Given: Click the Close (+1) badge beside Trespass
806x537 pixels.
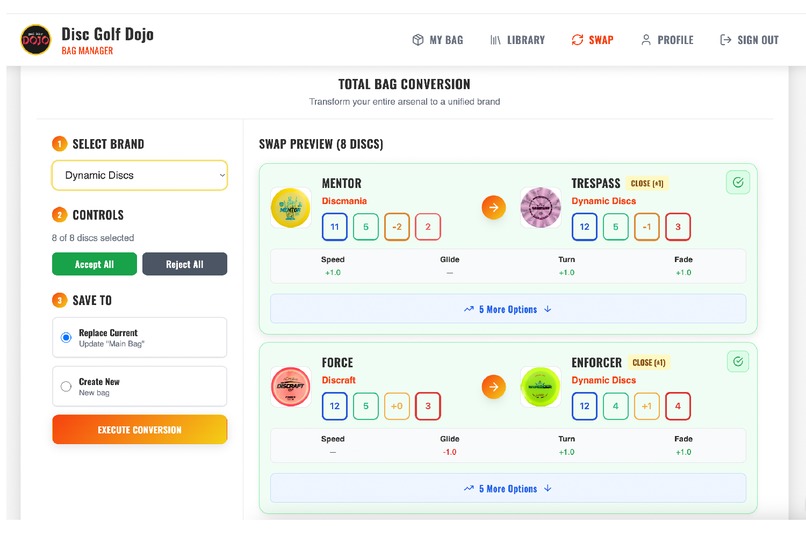Looking at the screenshot, I should (x=647, y=183).
